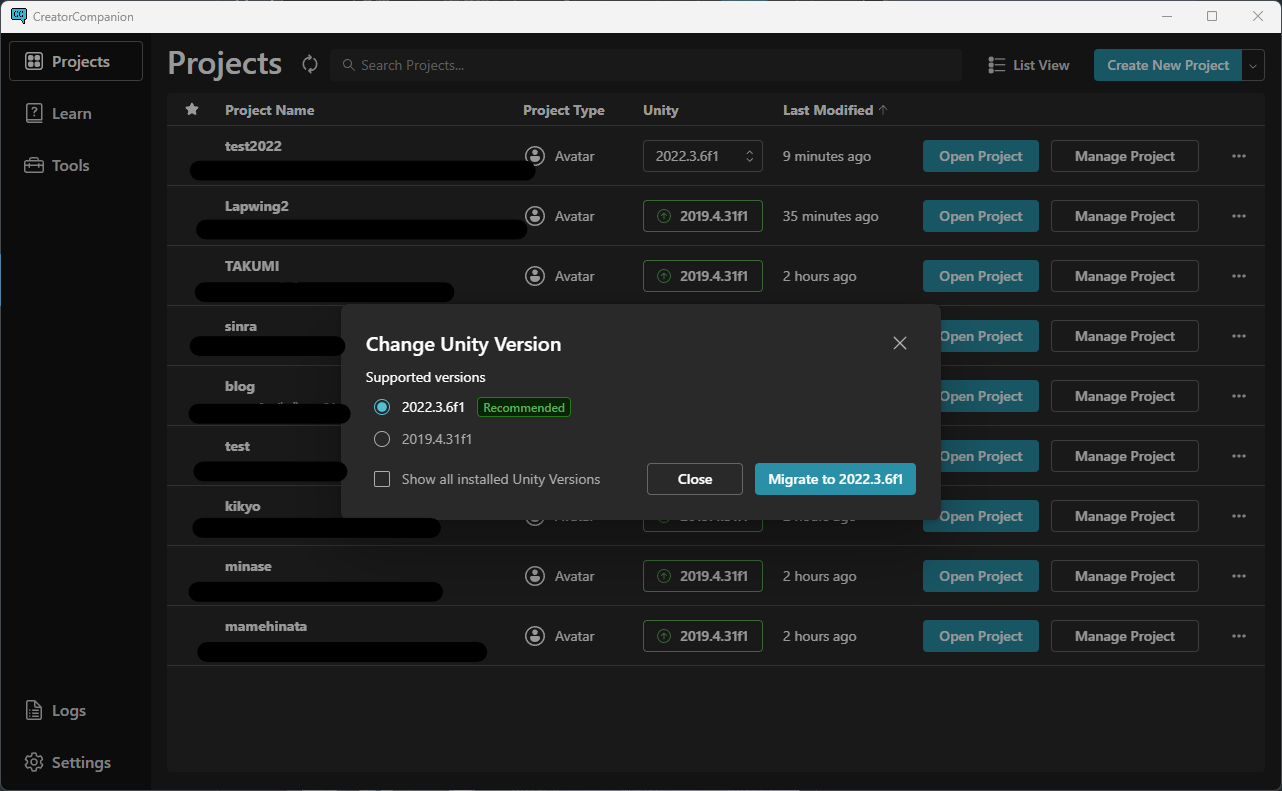Select the 2019.4.31f1 radio option
The height and width of the screenshot is (791, 1282).
(x=382, y=439)
